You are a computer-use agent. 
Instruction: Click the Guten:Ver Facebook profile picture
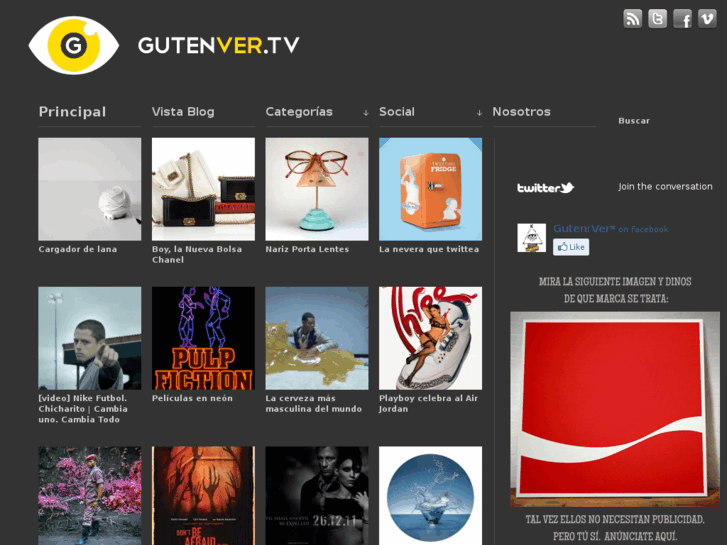pos(531,237)
